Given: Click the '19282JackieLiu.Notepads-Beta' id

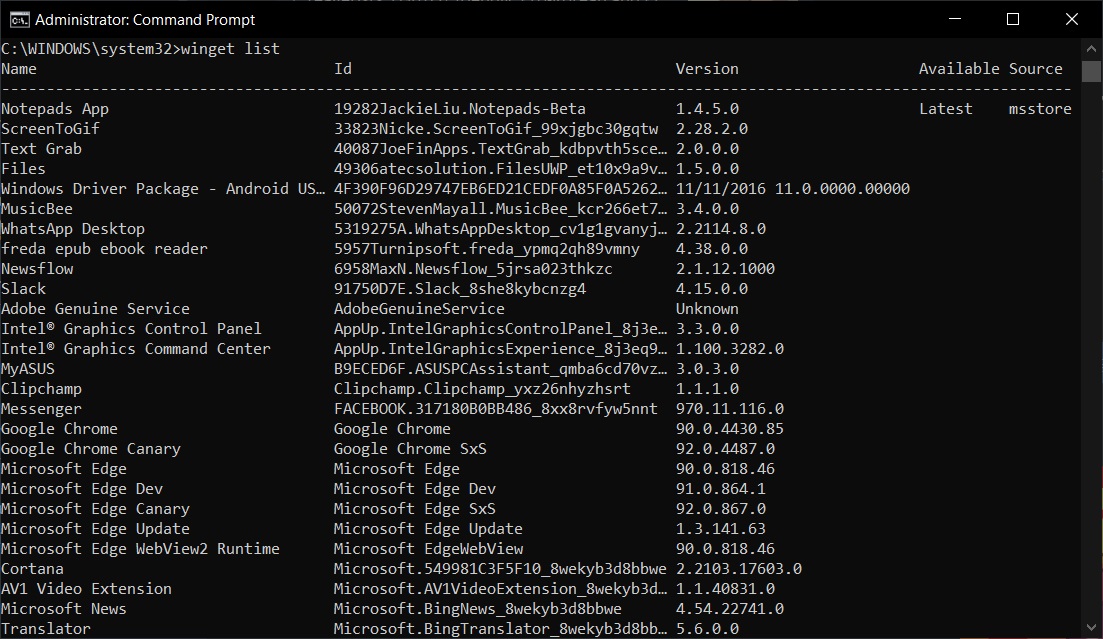Looking at the screenshot, I should [x=459, y=109].
